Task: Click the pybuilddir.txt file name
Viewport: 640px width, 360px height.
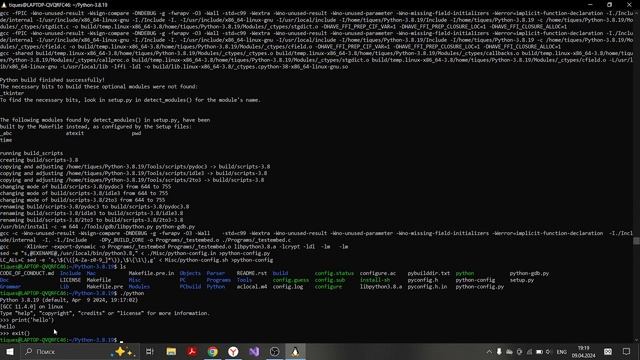Action: point(429,273)
